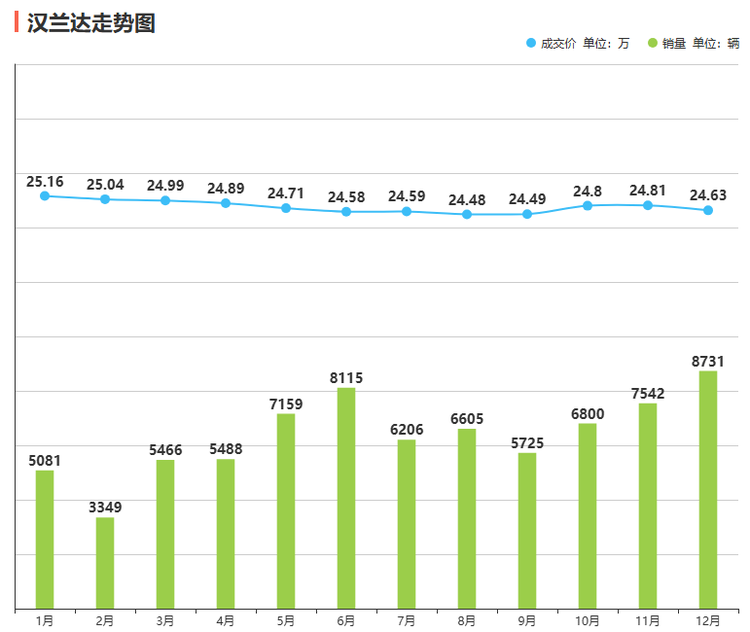Viewport: 750px width, 632px height.
Task: Click the 7月 x-axis month label
Action: pos(406,621)
